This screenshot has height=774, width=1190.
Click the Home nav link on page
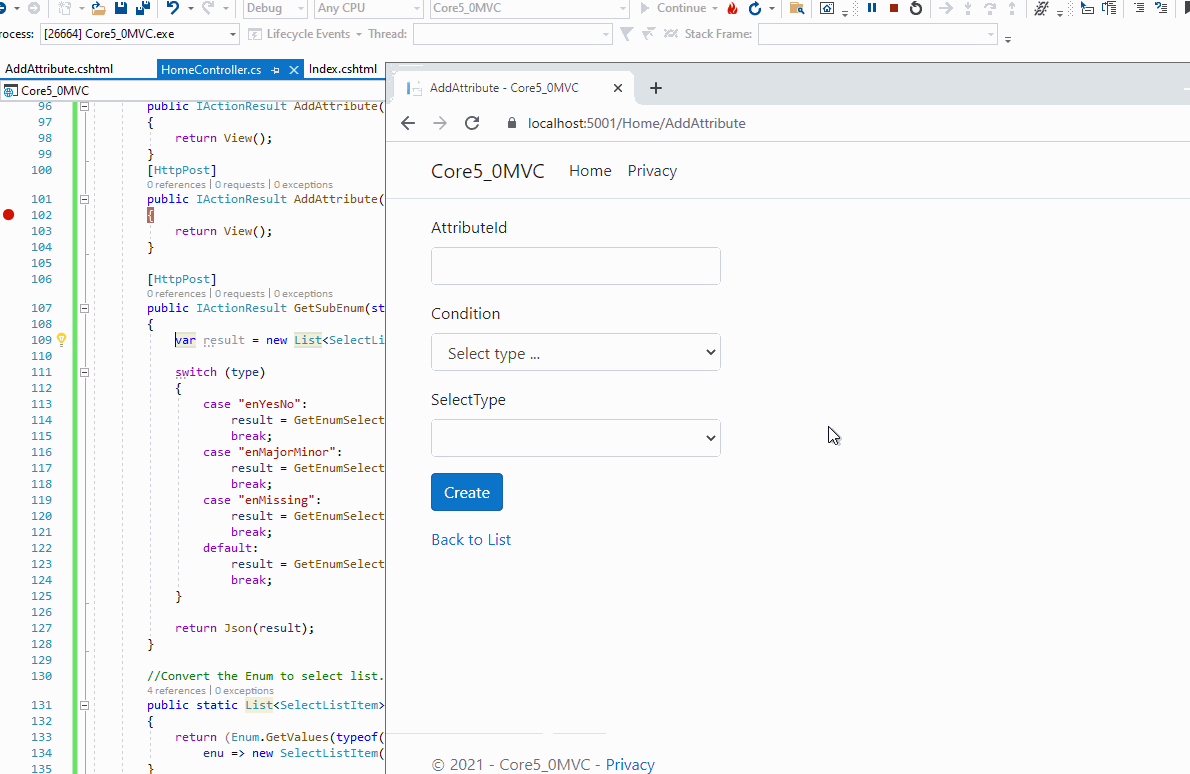coord(590,171)
